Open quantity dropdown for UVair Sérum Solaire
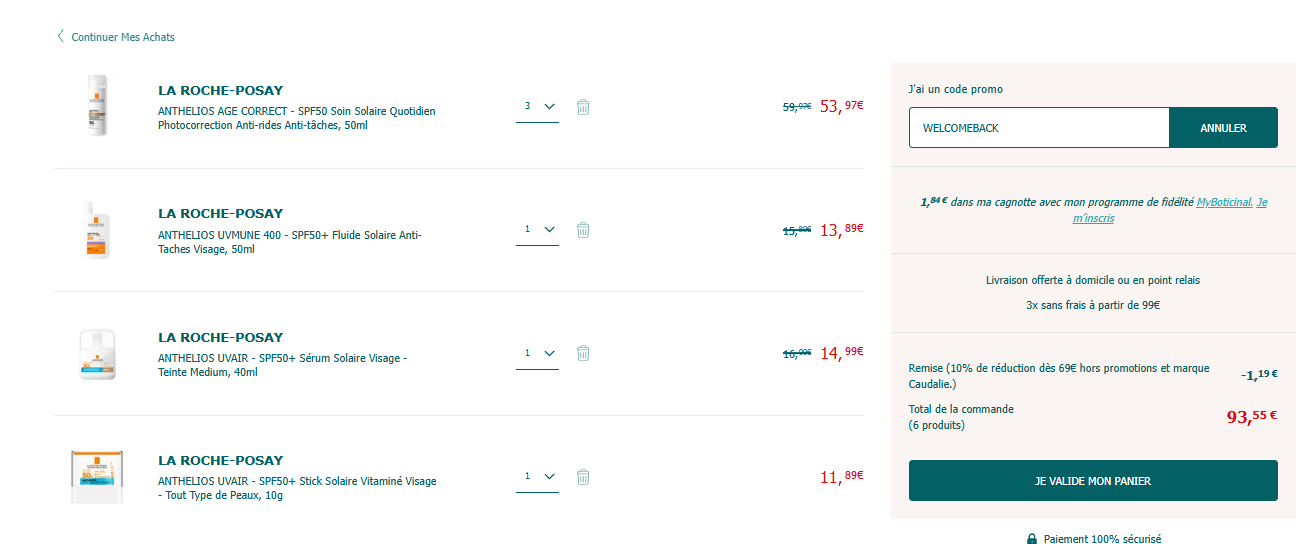The width and height of the screenshot is (1309, 544). (x=537, y=353)
